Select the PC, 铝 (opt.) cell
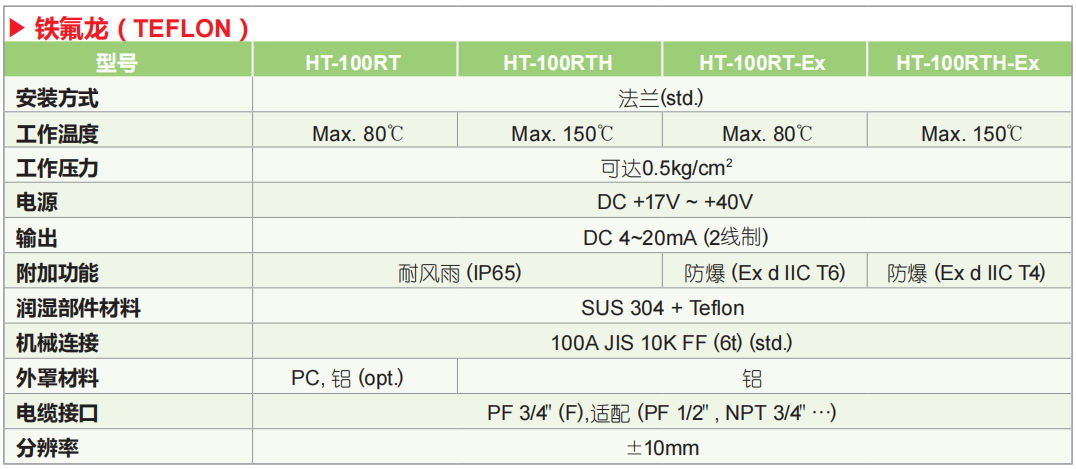This screenshot has height=469, width=1076. (x=355, y=378)
